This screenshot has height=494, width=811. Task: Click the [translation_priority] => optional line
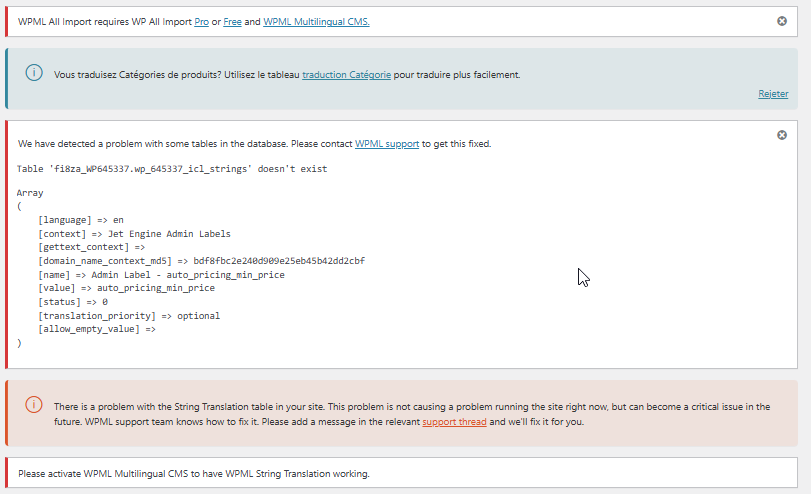pyautogui.click(x=129, y=316)
